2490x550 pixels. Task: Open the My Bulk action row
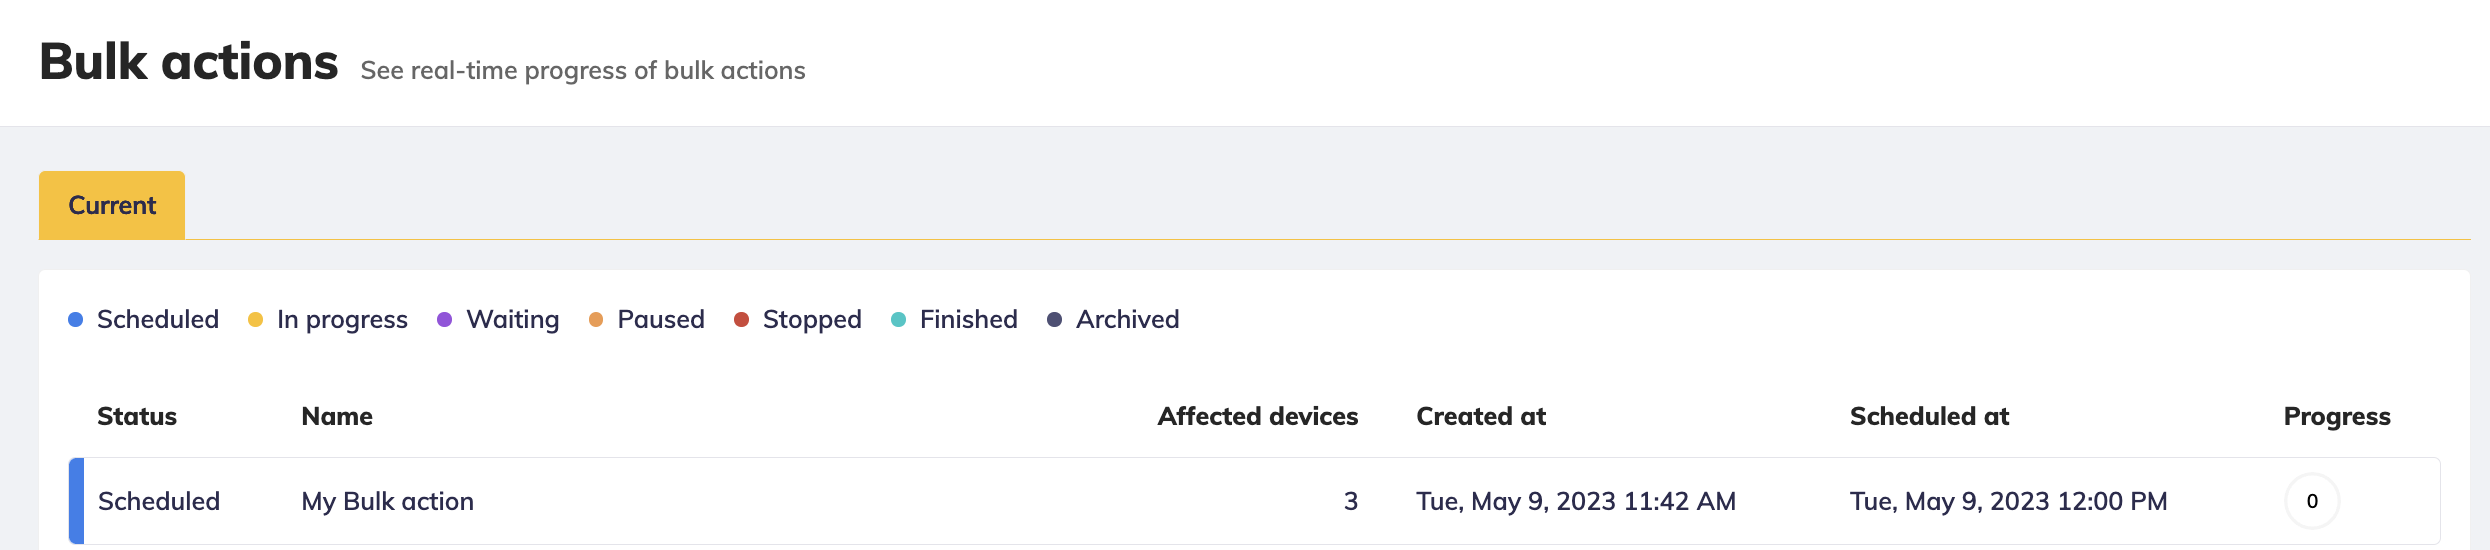click(388, 501)
